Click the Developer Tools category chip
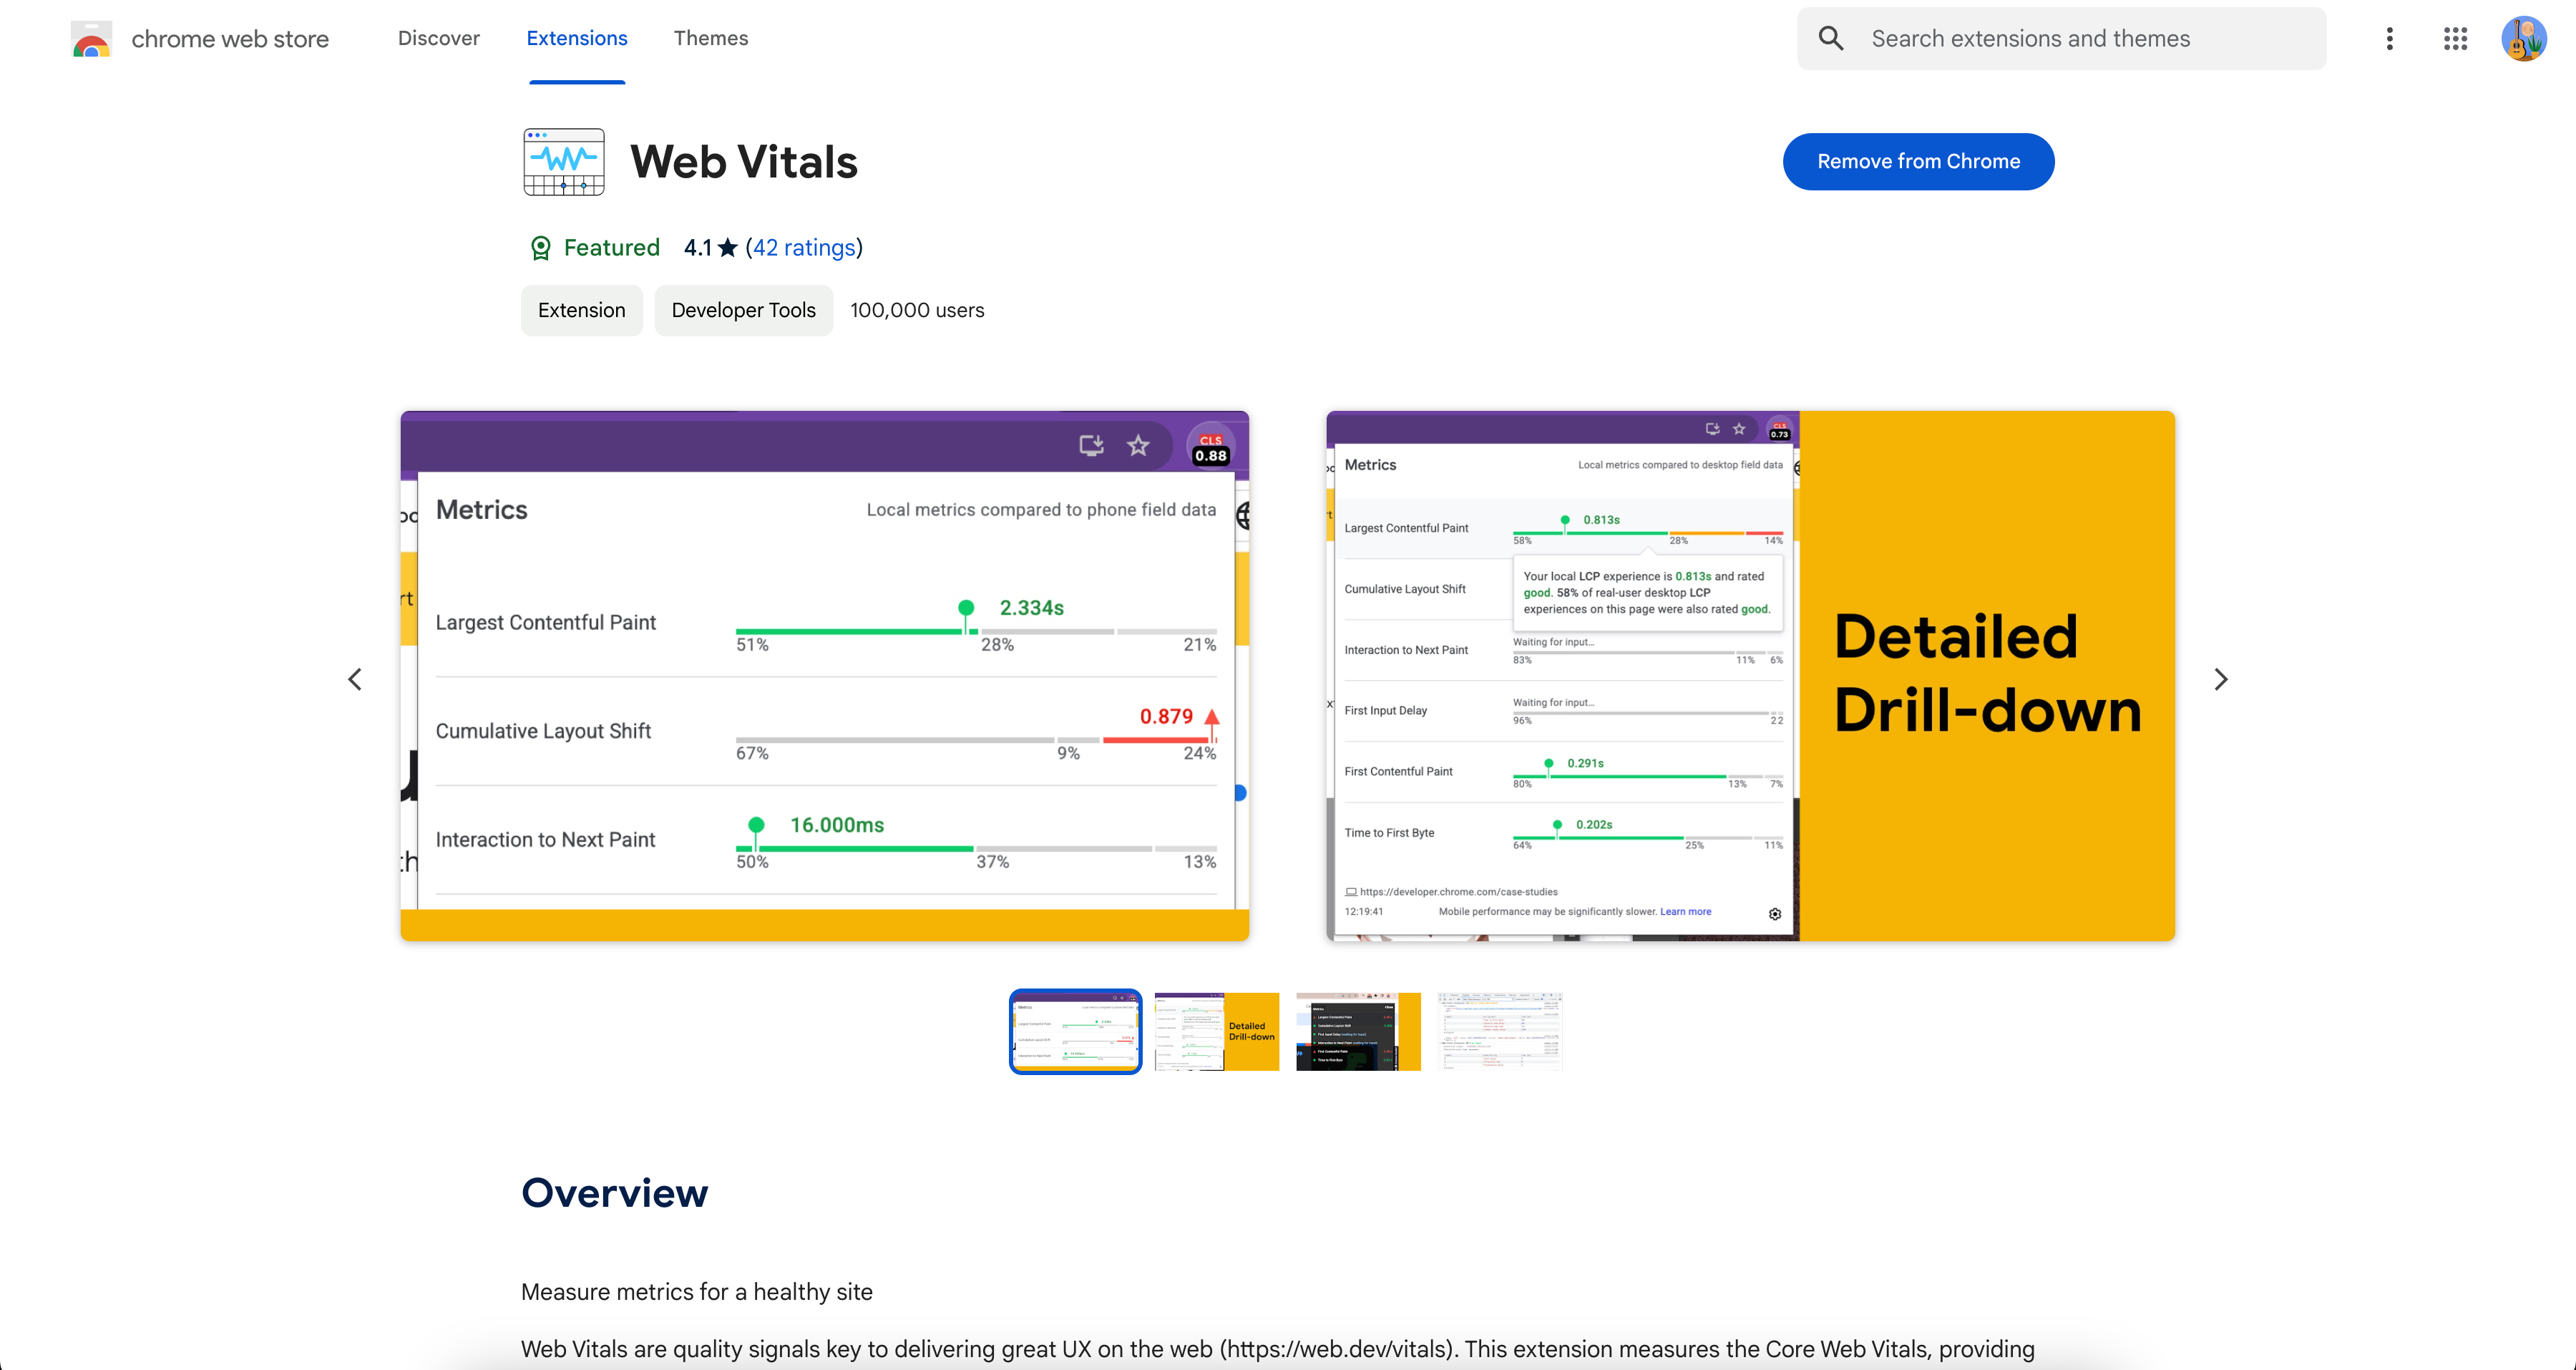 point(743,310)
